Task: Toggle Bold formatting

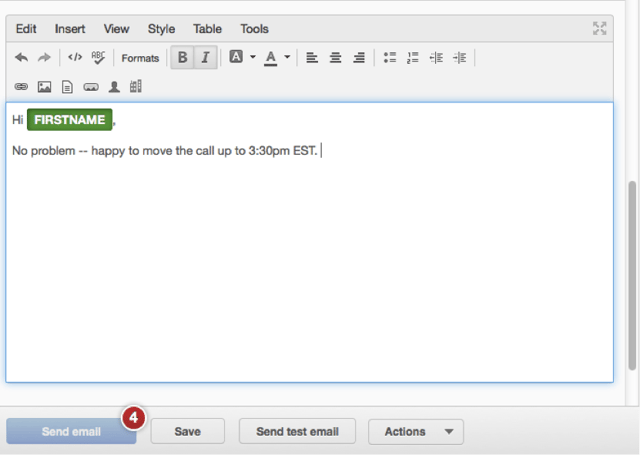Action: 182,58
